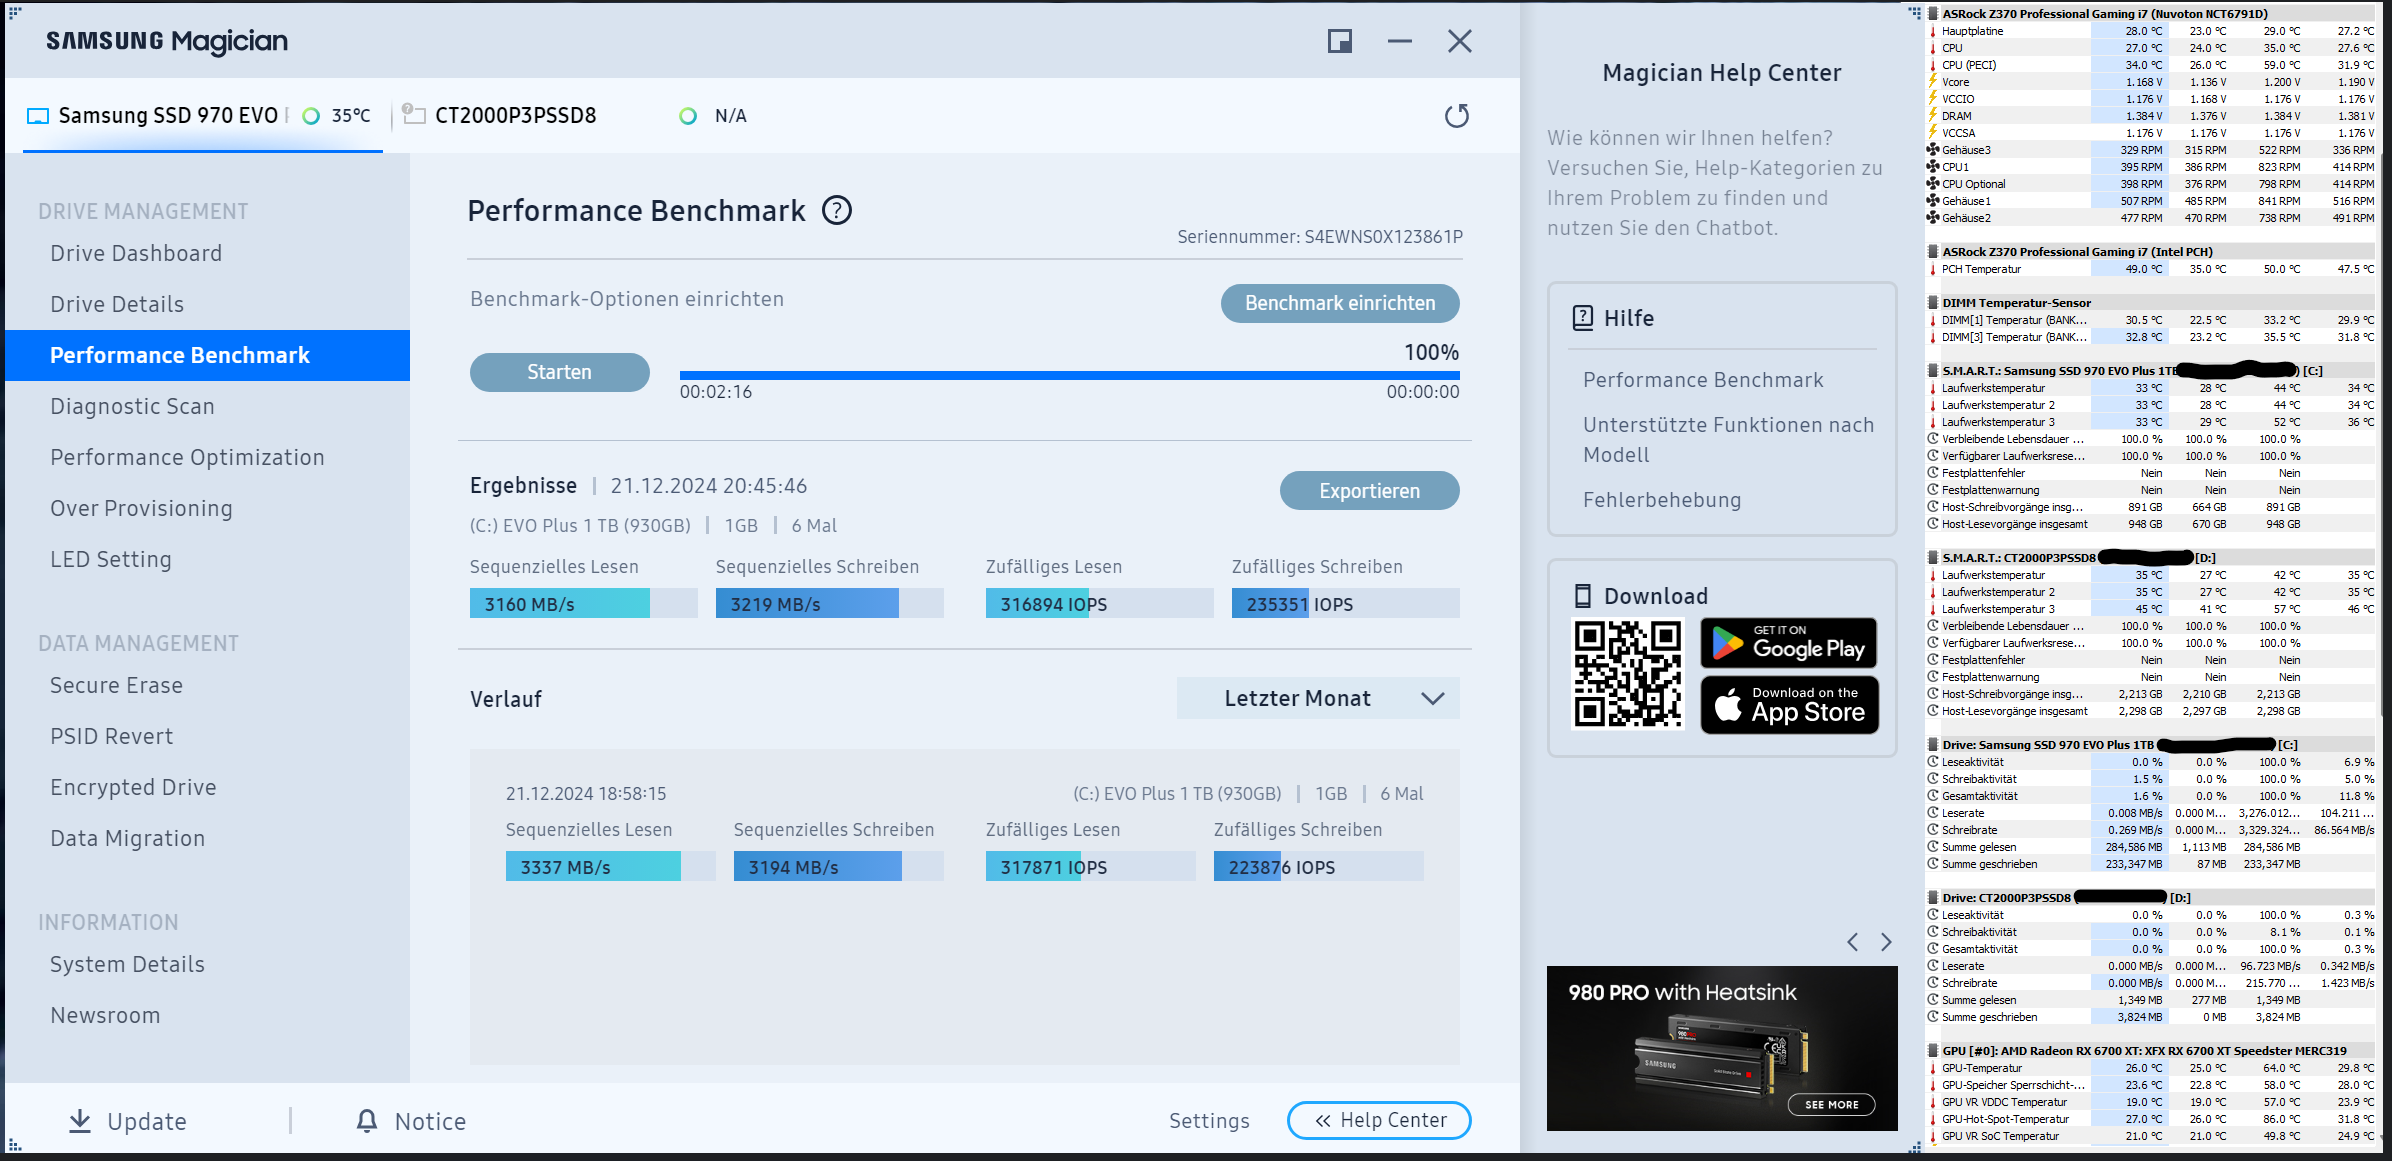Click the CT2000P3PSSD8 drive folder icon
2392x1161 pixels.
point(414,114)
